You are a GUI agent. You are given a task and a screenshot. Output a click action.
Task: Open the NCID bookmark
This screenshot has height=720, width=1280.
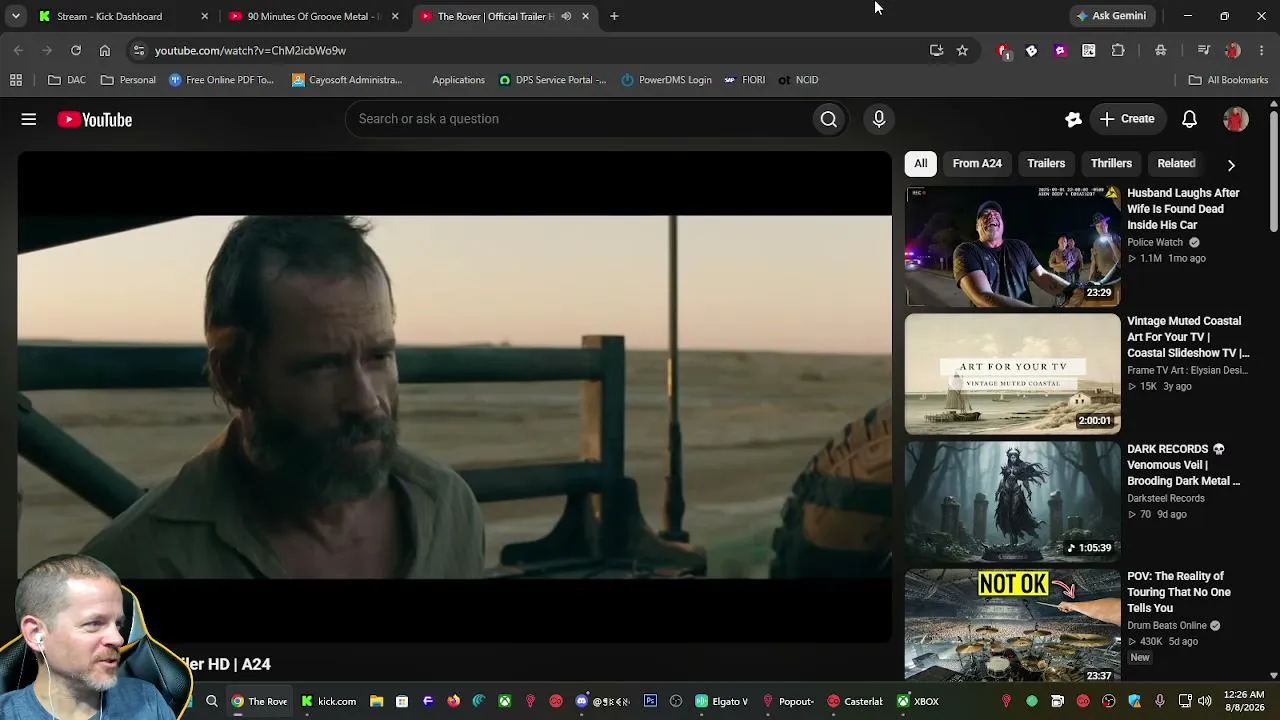[x=798, y=80]
